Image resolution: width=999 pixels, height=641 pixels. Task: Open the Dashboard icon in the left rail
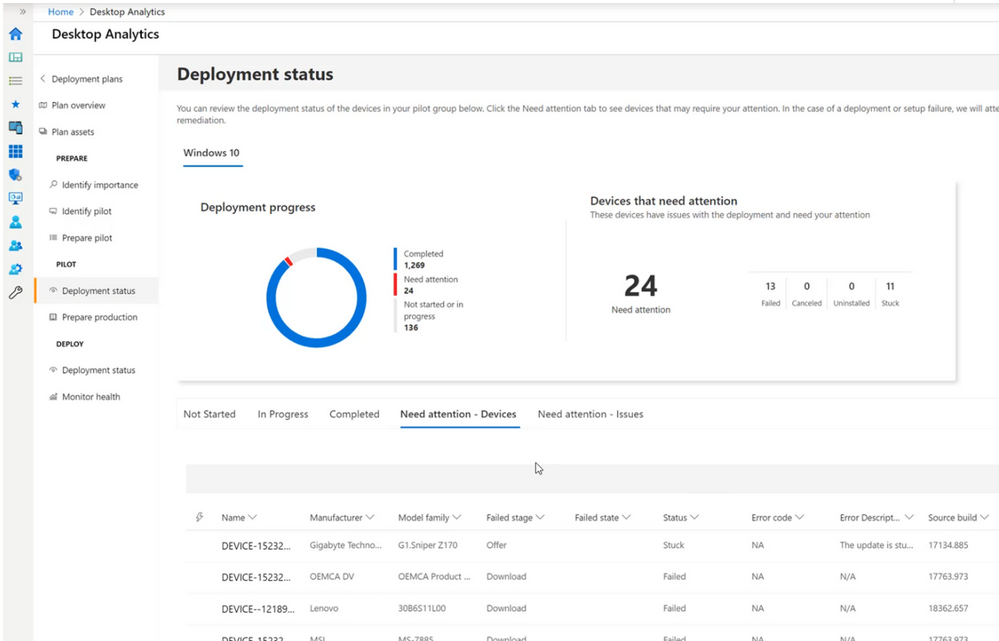point(13,57)
